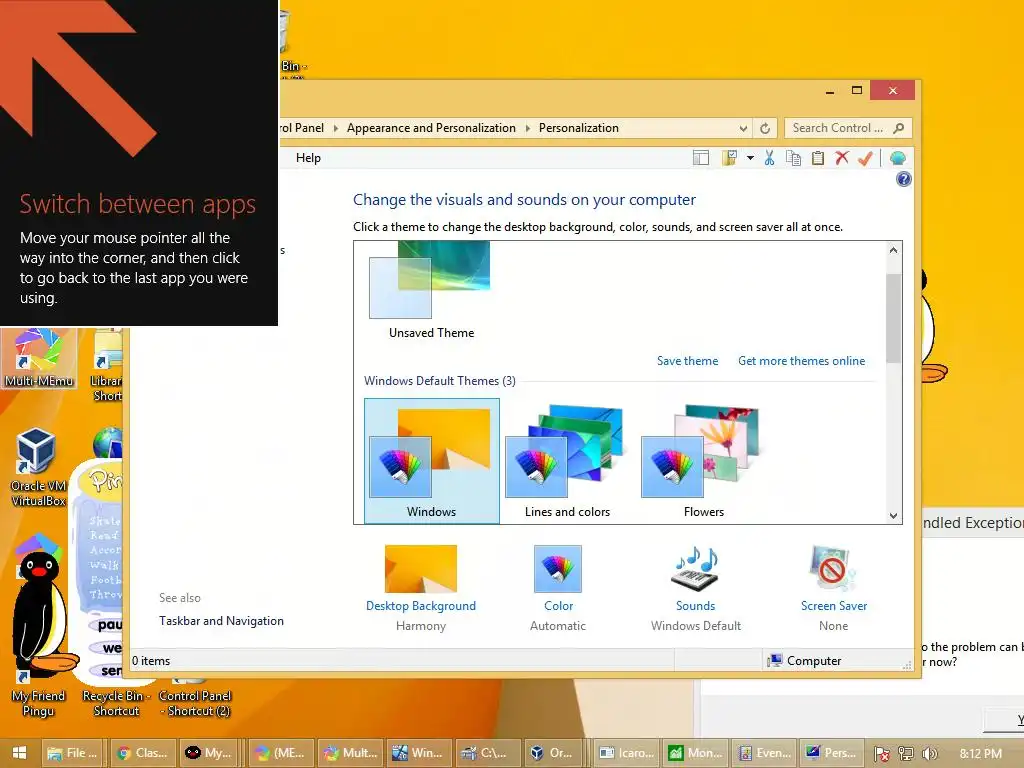
Task: Open the volume speaker tray icon
Action: pos(930,754)
